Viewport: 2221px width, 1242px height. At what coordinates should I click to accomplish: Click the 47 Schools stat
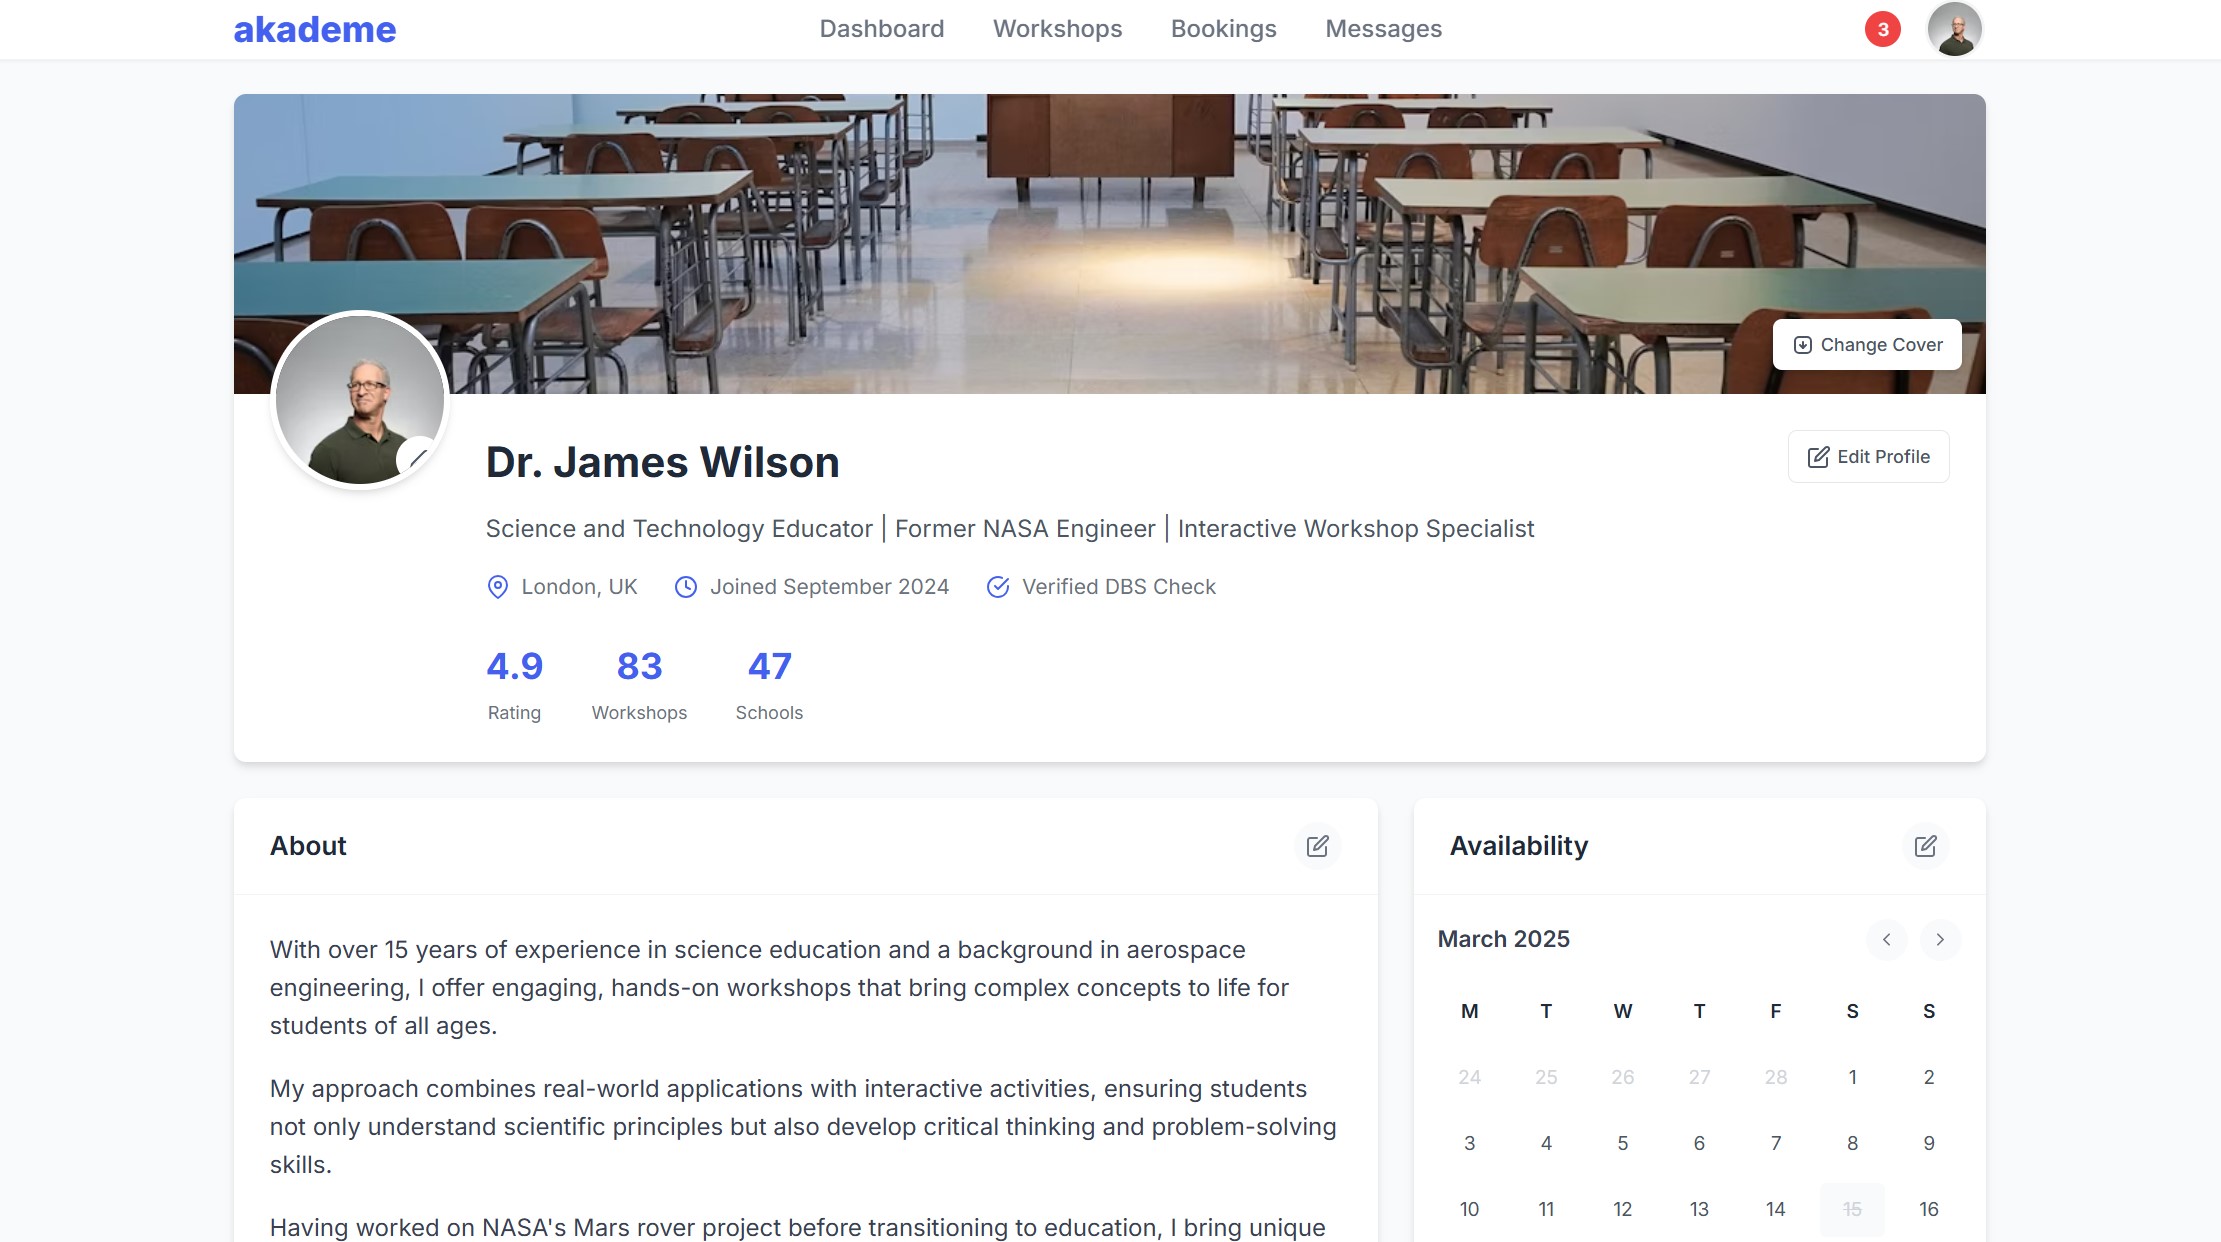tap(769, 685)
